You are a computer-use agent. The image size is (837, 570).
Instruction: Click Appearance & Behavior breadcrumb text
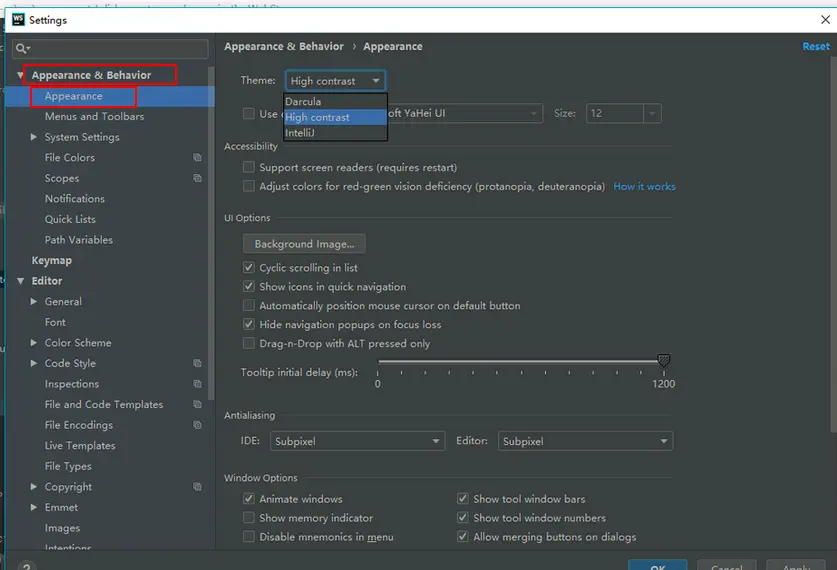tap(284, 46)
